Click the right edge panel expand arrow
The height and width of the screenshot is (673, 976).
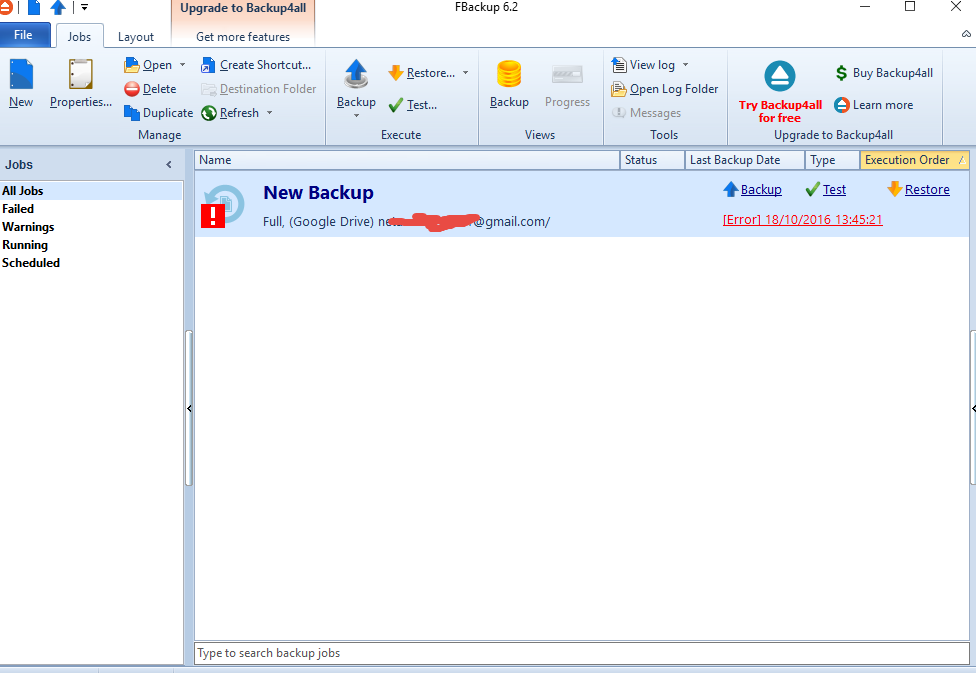(x=973, y=408)
